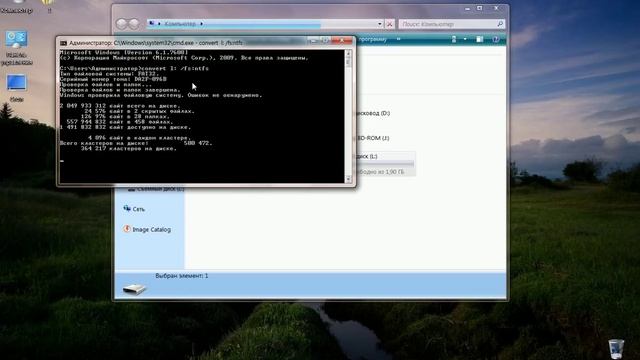Maximize the Explorer window

point(480,8)
